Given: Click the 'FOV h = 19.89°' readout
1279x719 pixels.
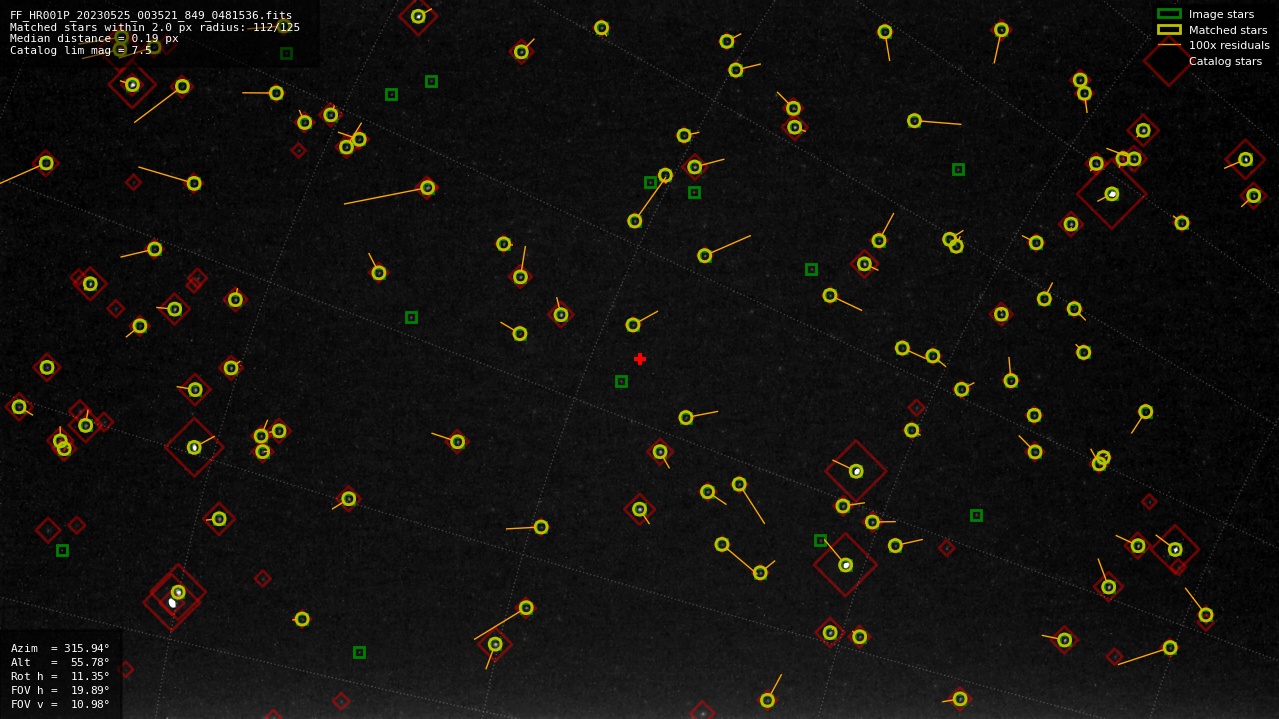Looking at the screenshot, I should [60, 690].
